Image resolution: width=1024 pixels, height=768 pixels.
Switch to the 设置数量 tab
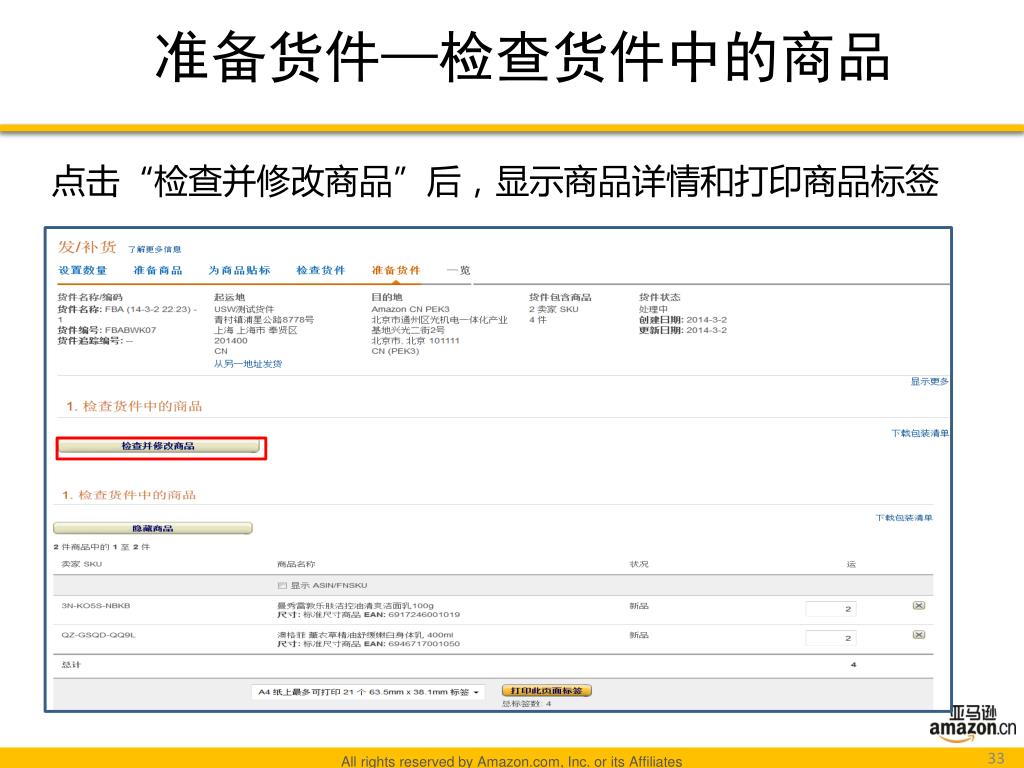pos(82,270)
